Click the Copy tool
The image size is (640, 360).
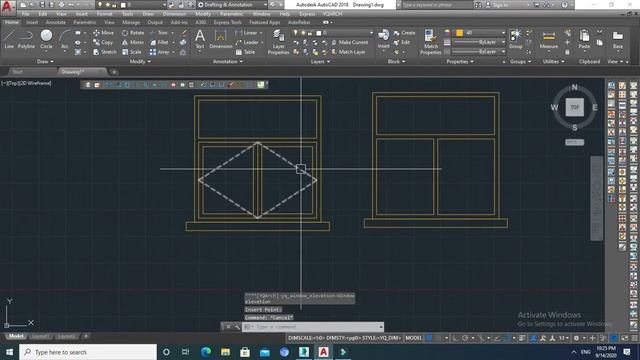coord(103,42)
